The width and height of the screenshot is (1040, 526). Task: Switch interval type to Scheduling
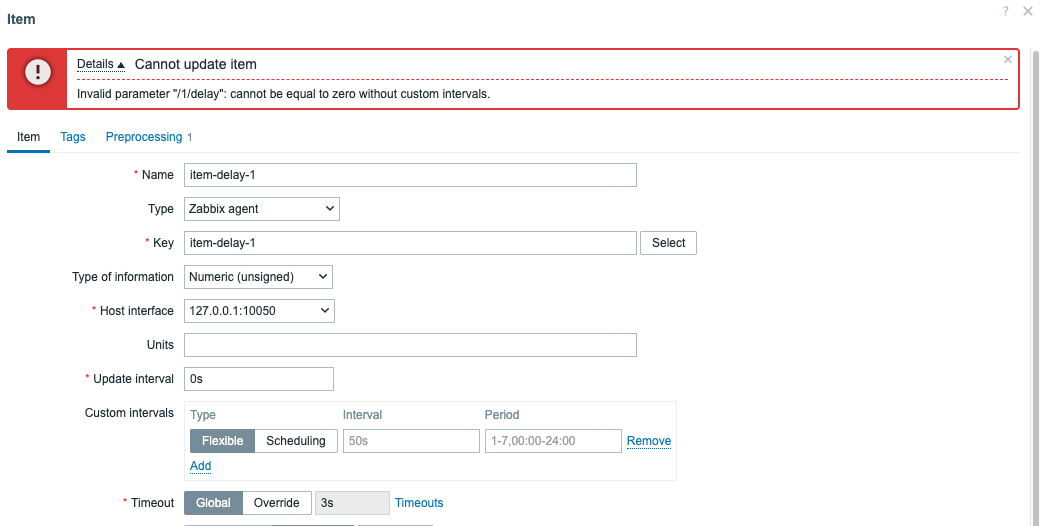click(x=295, y=441)
